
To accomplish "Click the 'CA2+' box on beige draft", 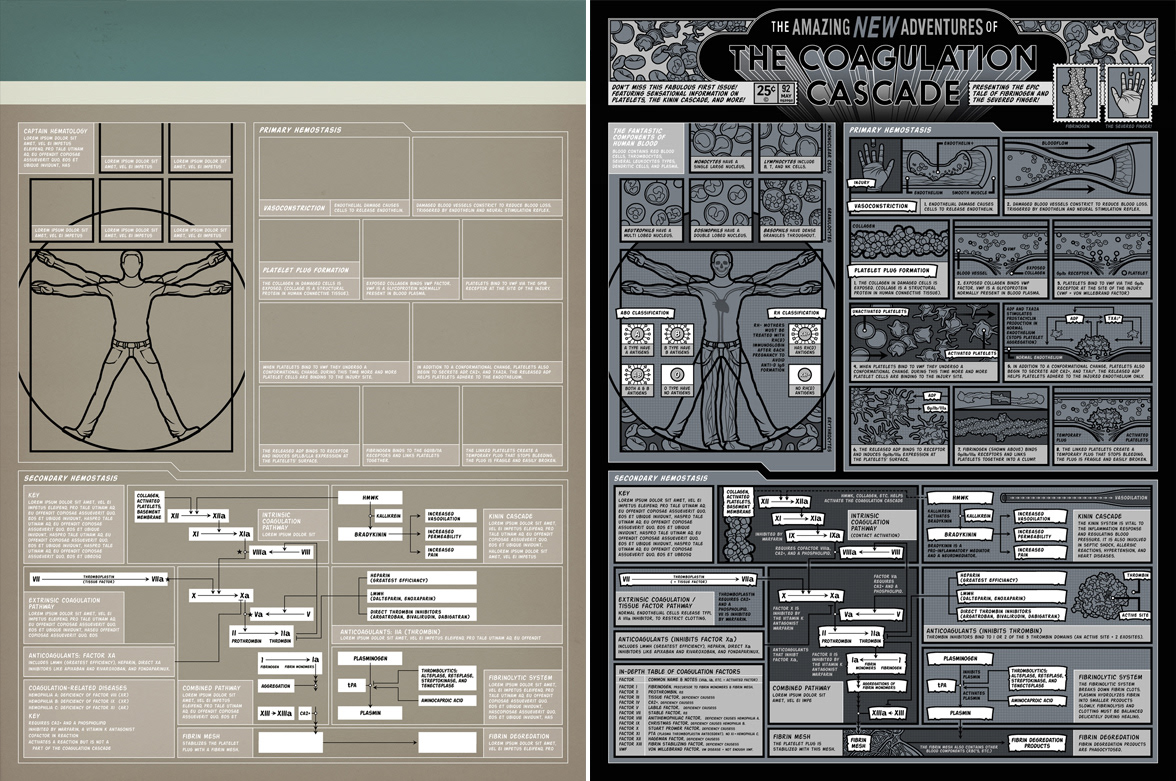I will pos(305,713).
